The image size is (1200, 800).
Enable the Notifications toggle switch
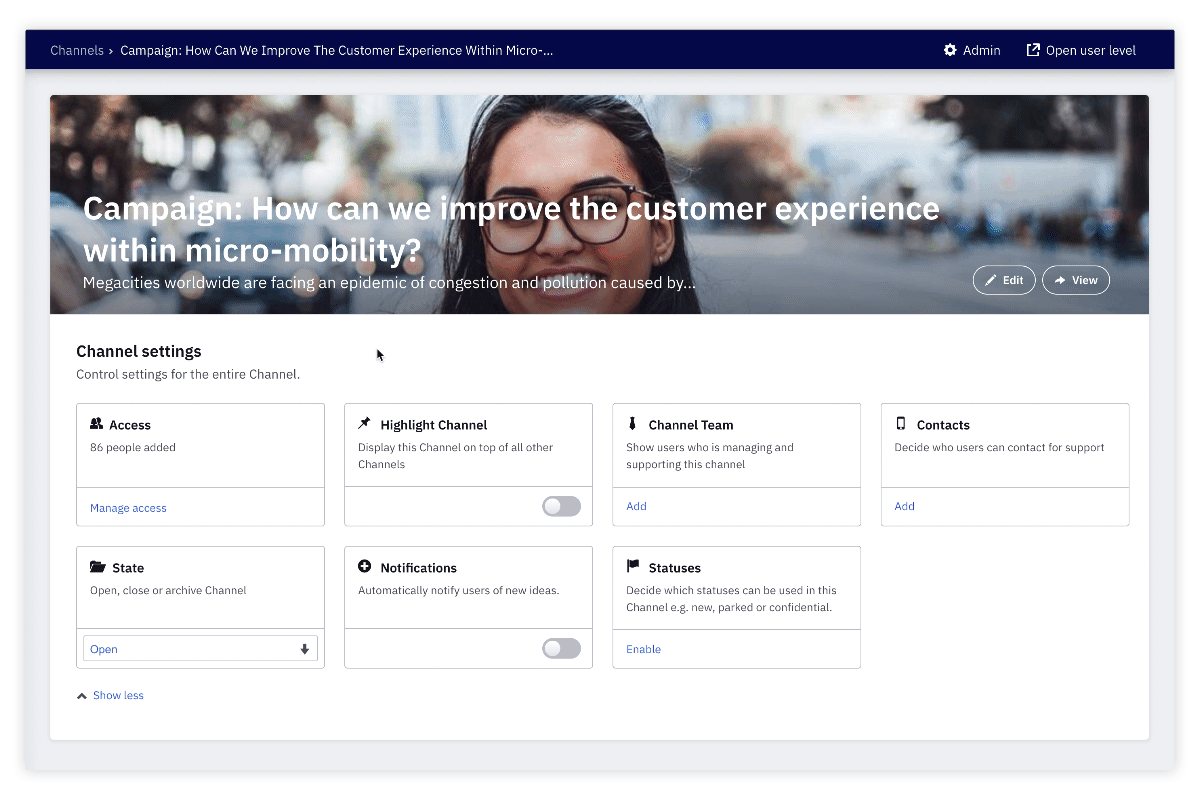coord(561,649)
